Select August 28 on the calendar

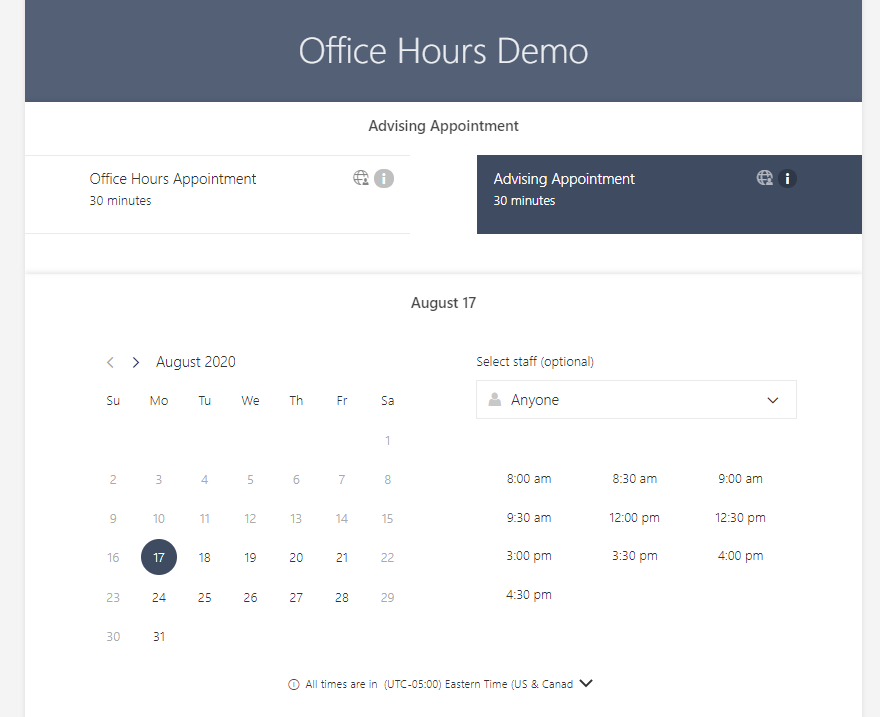point(342,598)
